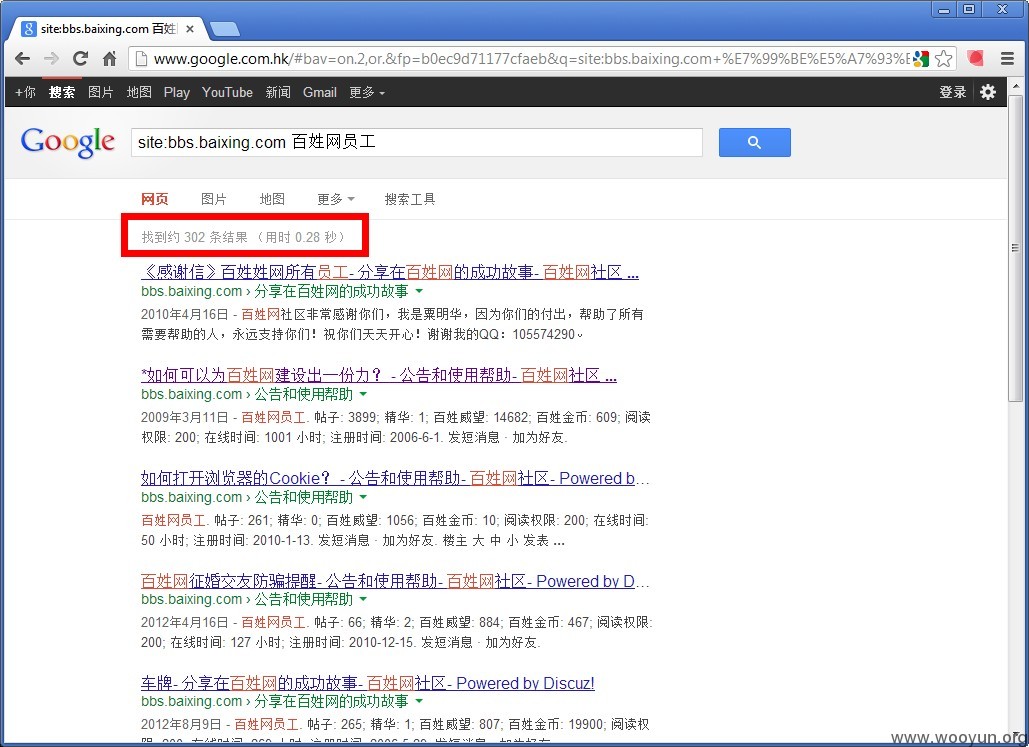Click the vertical scrollbar thumb
The image size is (1029, 747).
(1015, 248)
